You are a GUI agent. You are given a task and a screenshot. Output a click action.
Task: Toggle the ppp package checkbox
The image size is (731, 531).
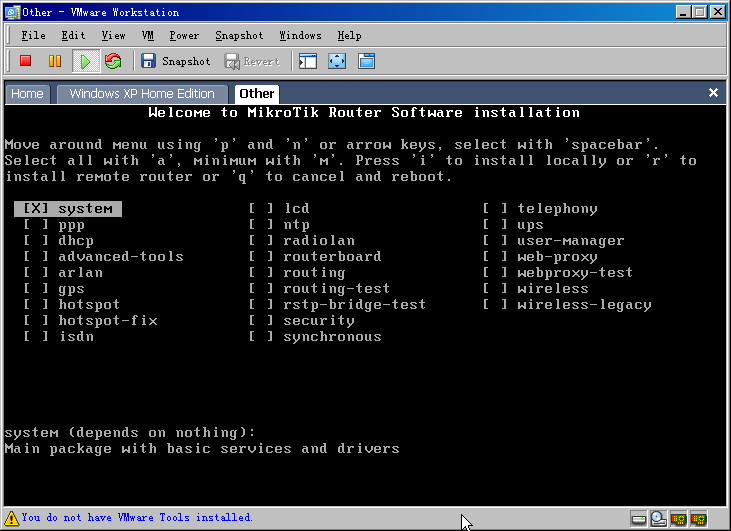[36, 225]
